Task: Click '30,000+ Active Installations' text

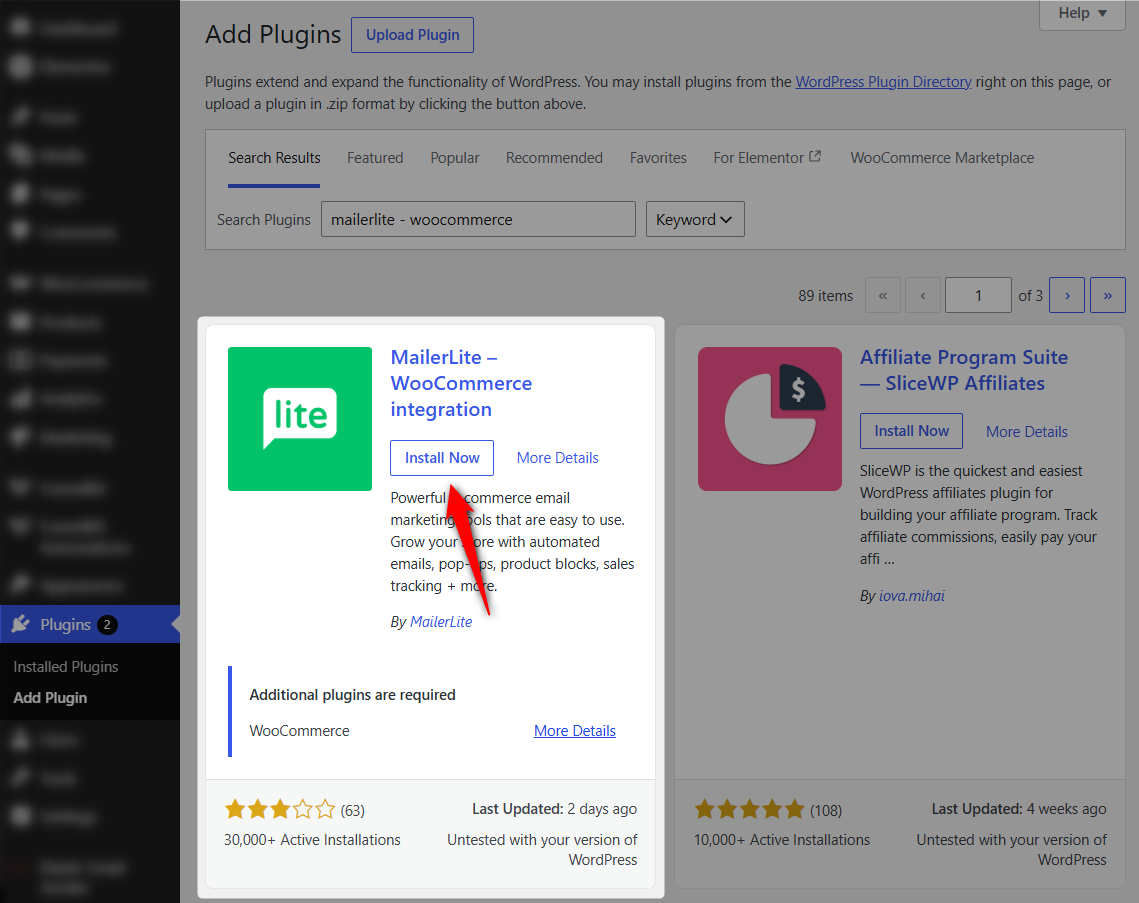Action: 312,840
